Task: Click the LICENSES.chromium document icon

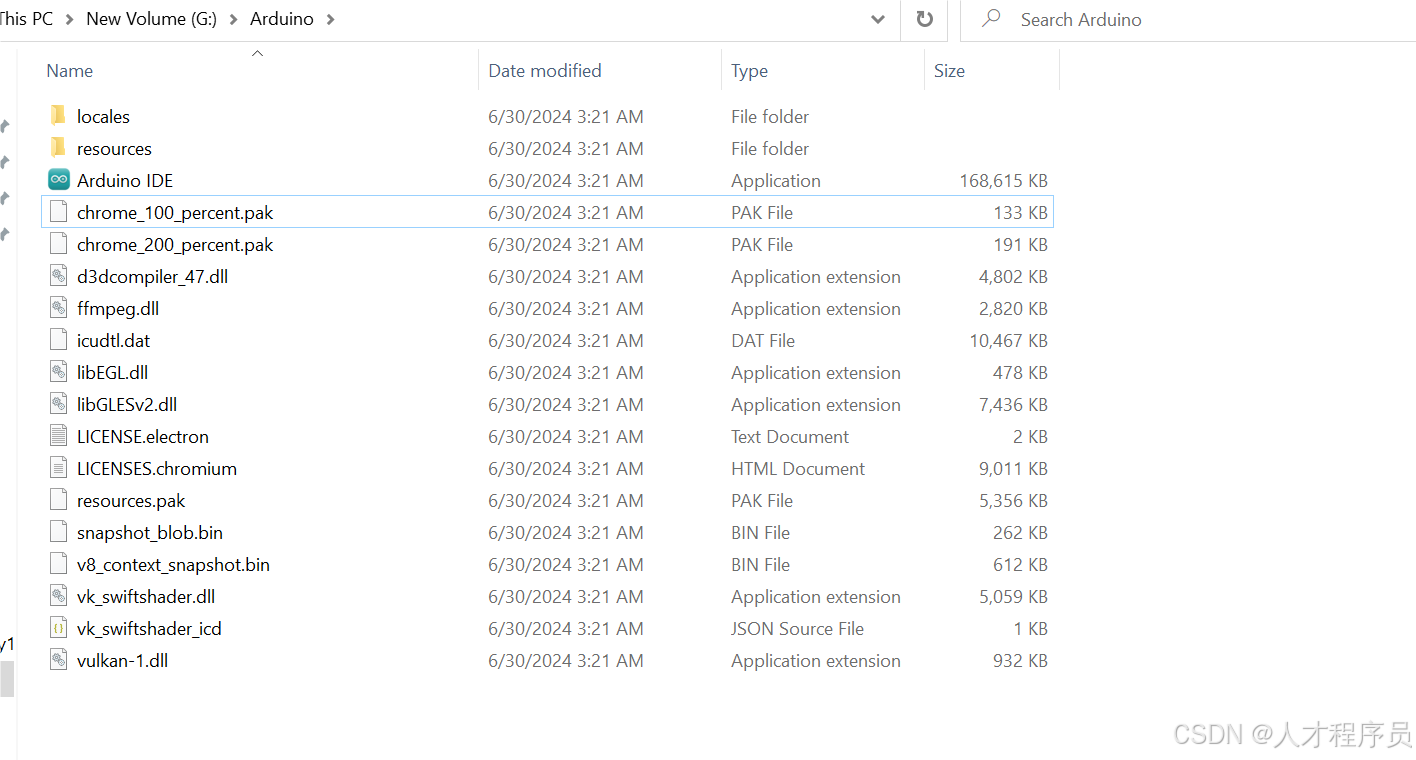Action: click(59, 468)
